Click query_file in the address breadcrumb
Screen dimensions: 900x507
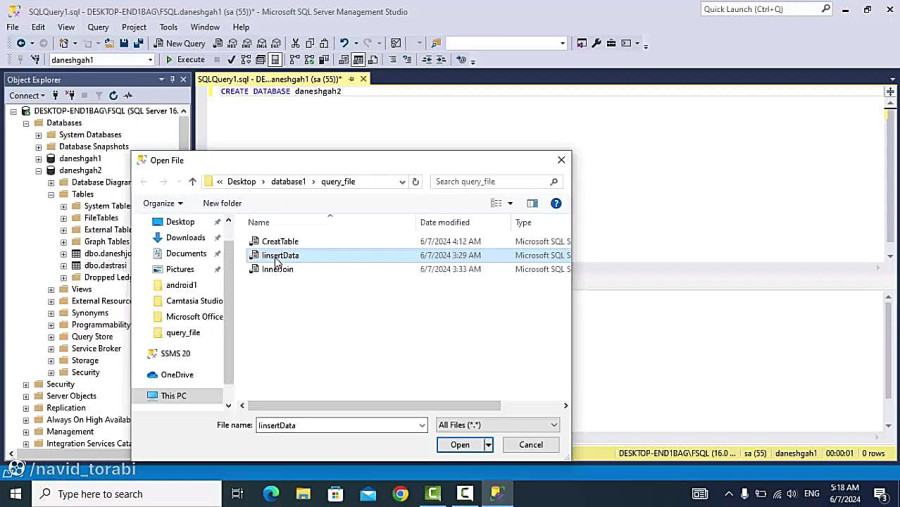point(338,181)
